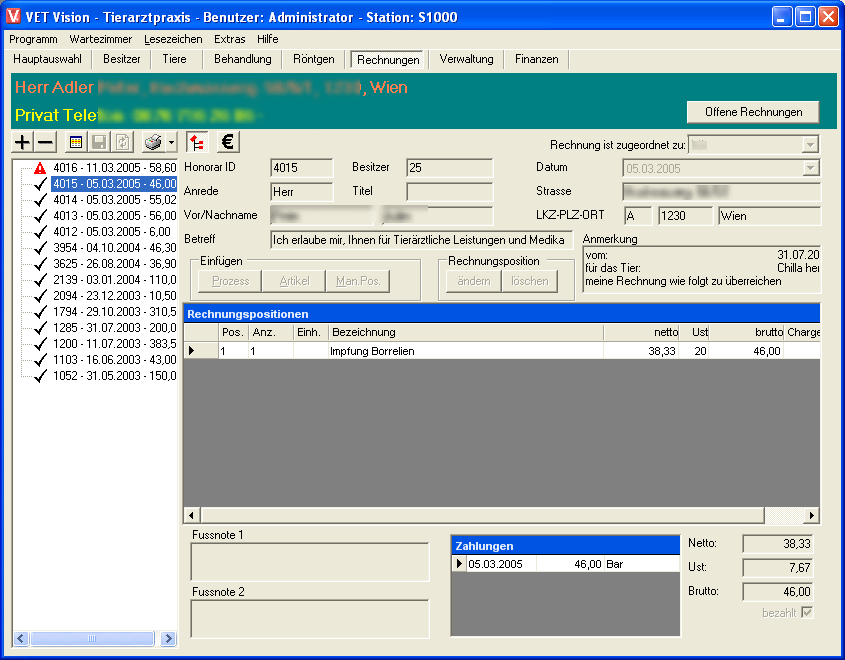This screenshot has width=845, height=660.
Task: Remove the invoice with the minus icon
Action: [46, 142]
